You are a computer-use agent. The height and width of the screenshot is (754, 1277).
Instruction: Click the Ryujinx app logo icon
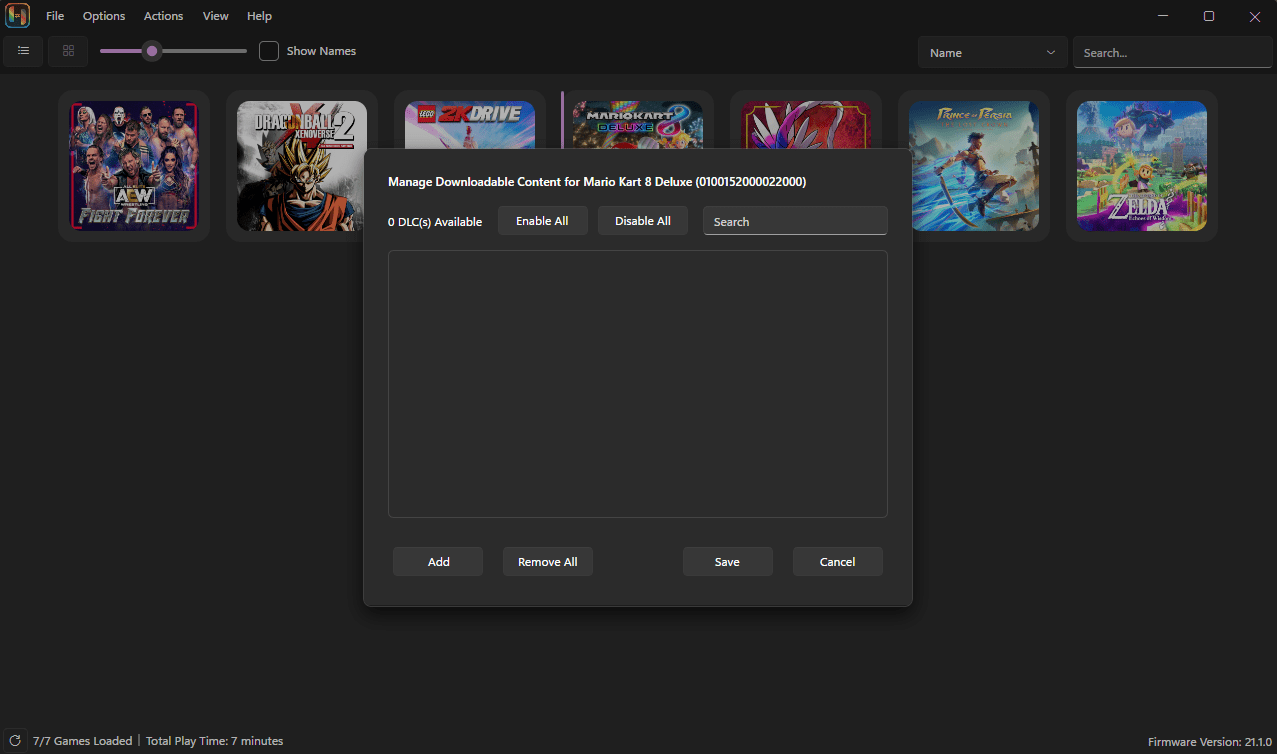[18, 16]
